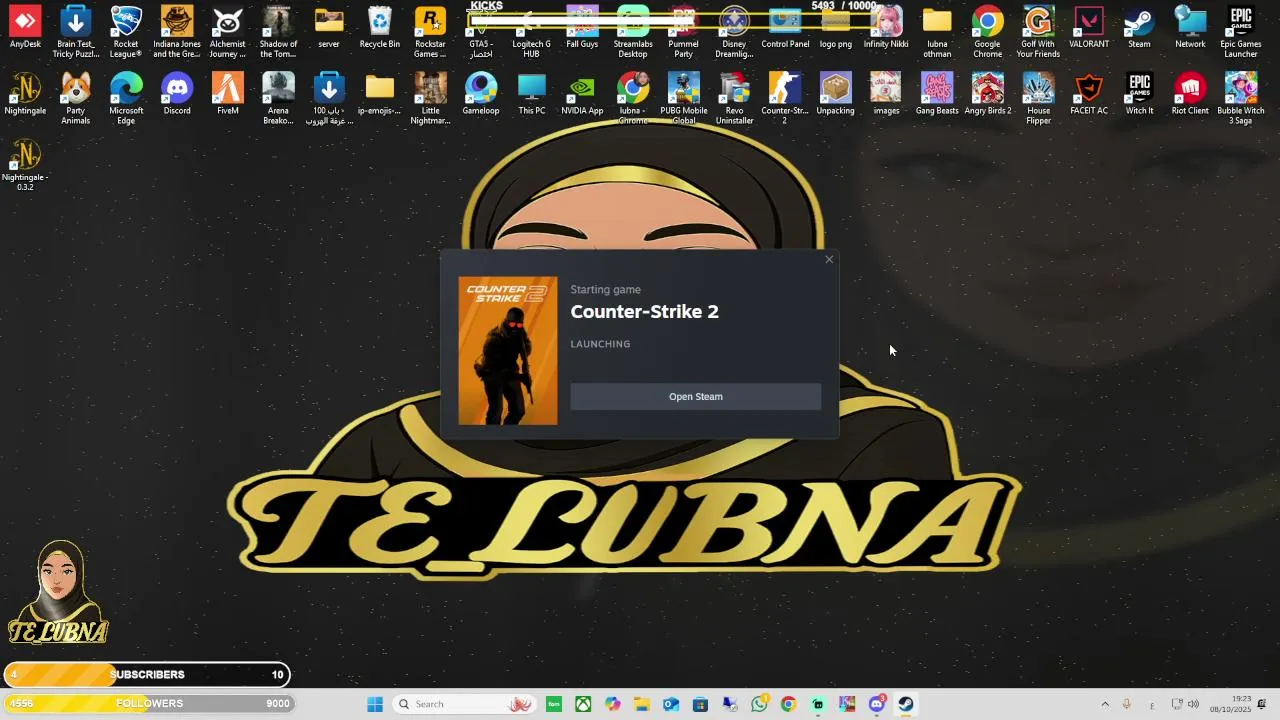The image size is (1280, 720).
Task: Select the Arena Breakout desktop icon
Action: [x=278, y=99]
